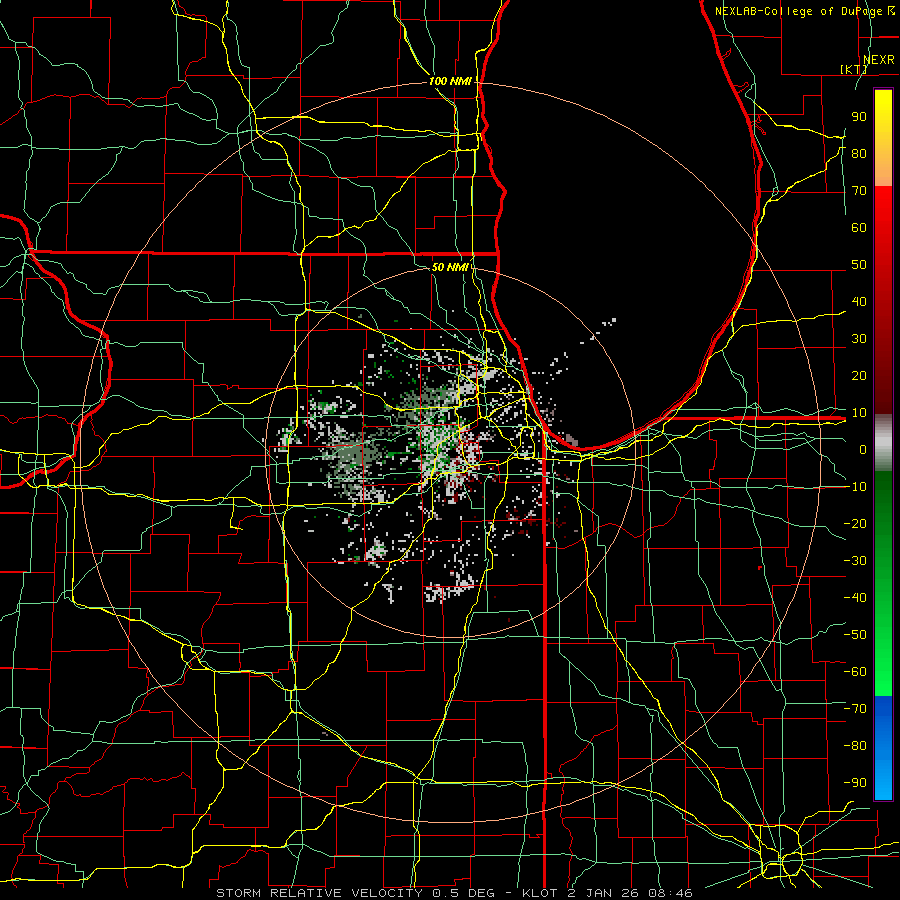900x900 pixels.
Task: Click the positive 40 scale value
Action: 859,301
